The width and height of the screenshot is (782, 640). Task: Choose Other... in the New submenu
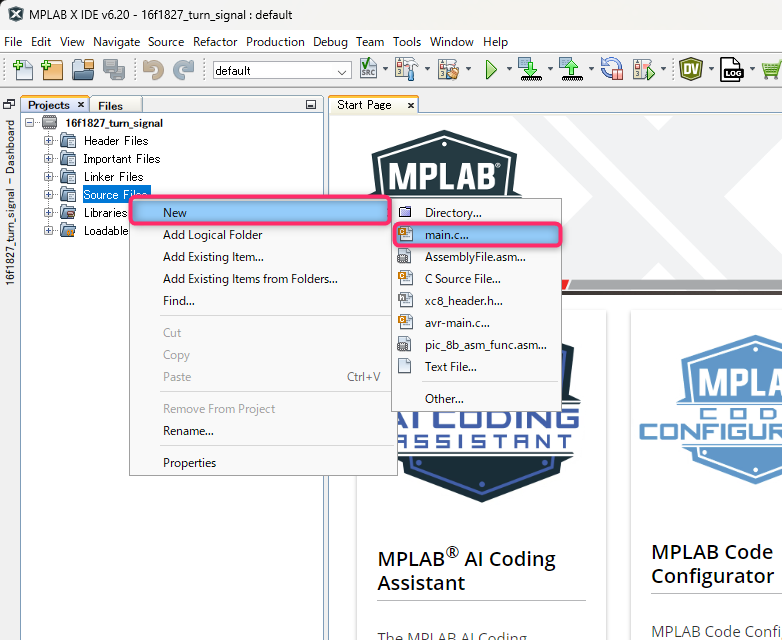pyautogui.click(x=477, y=399)
